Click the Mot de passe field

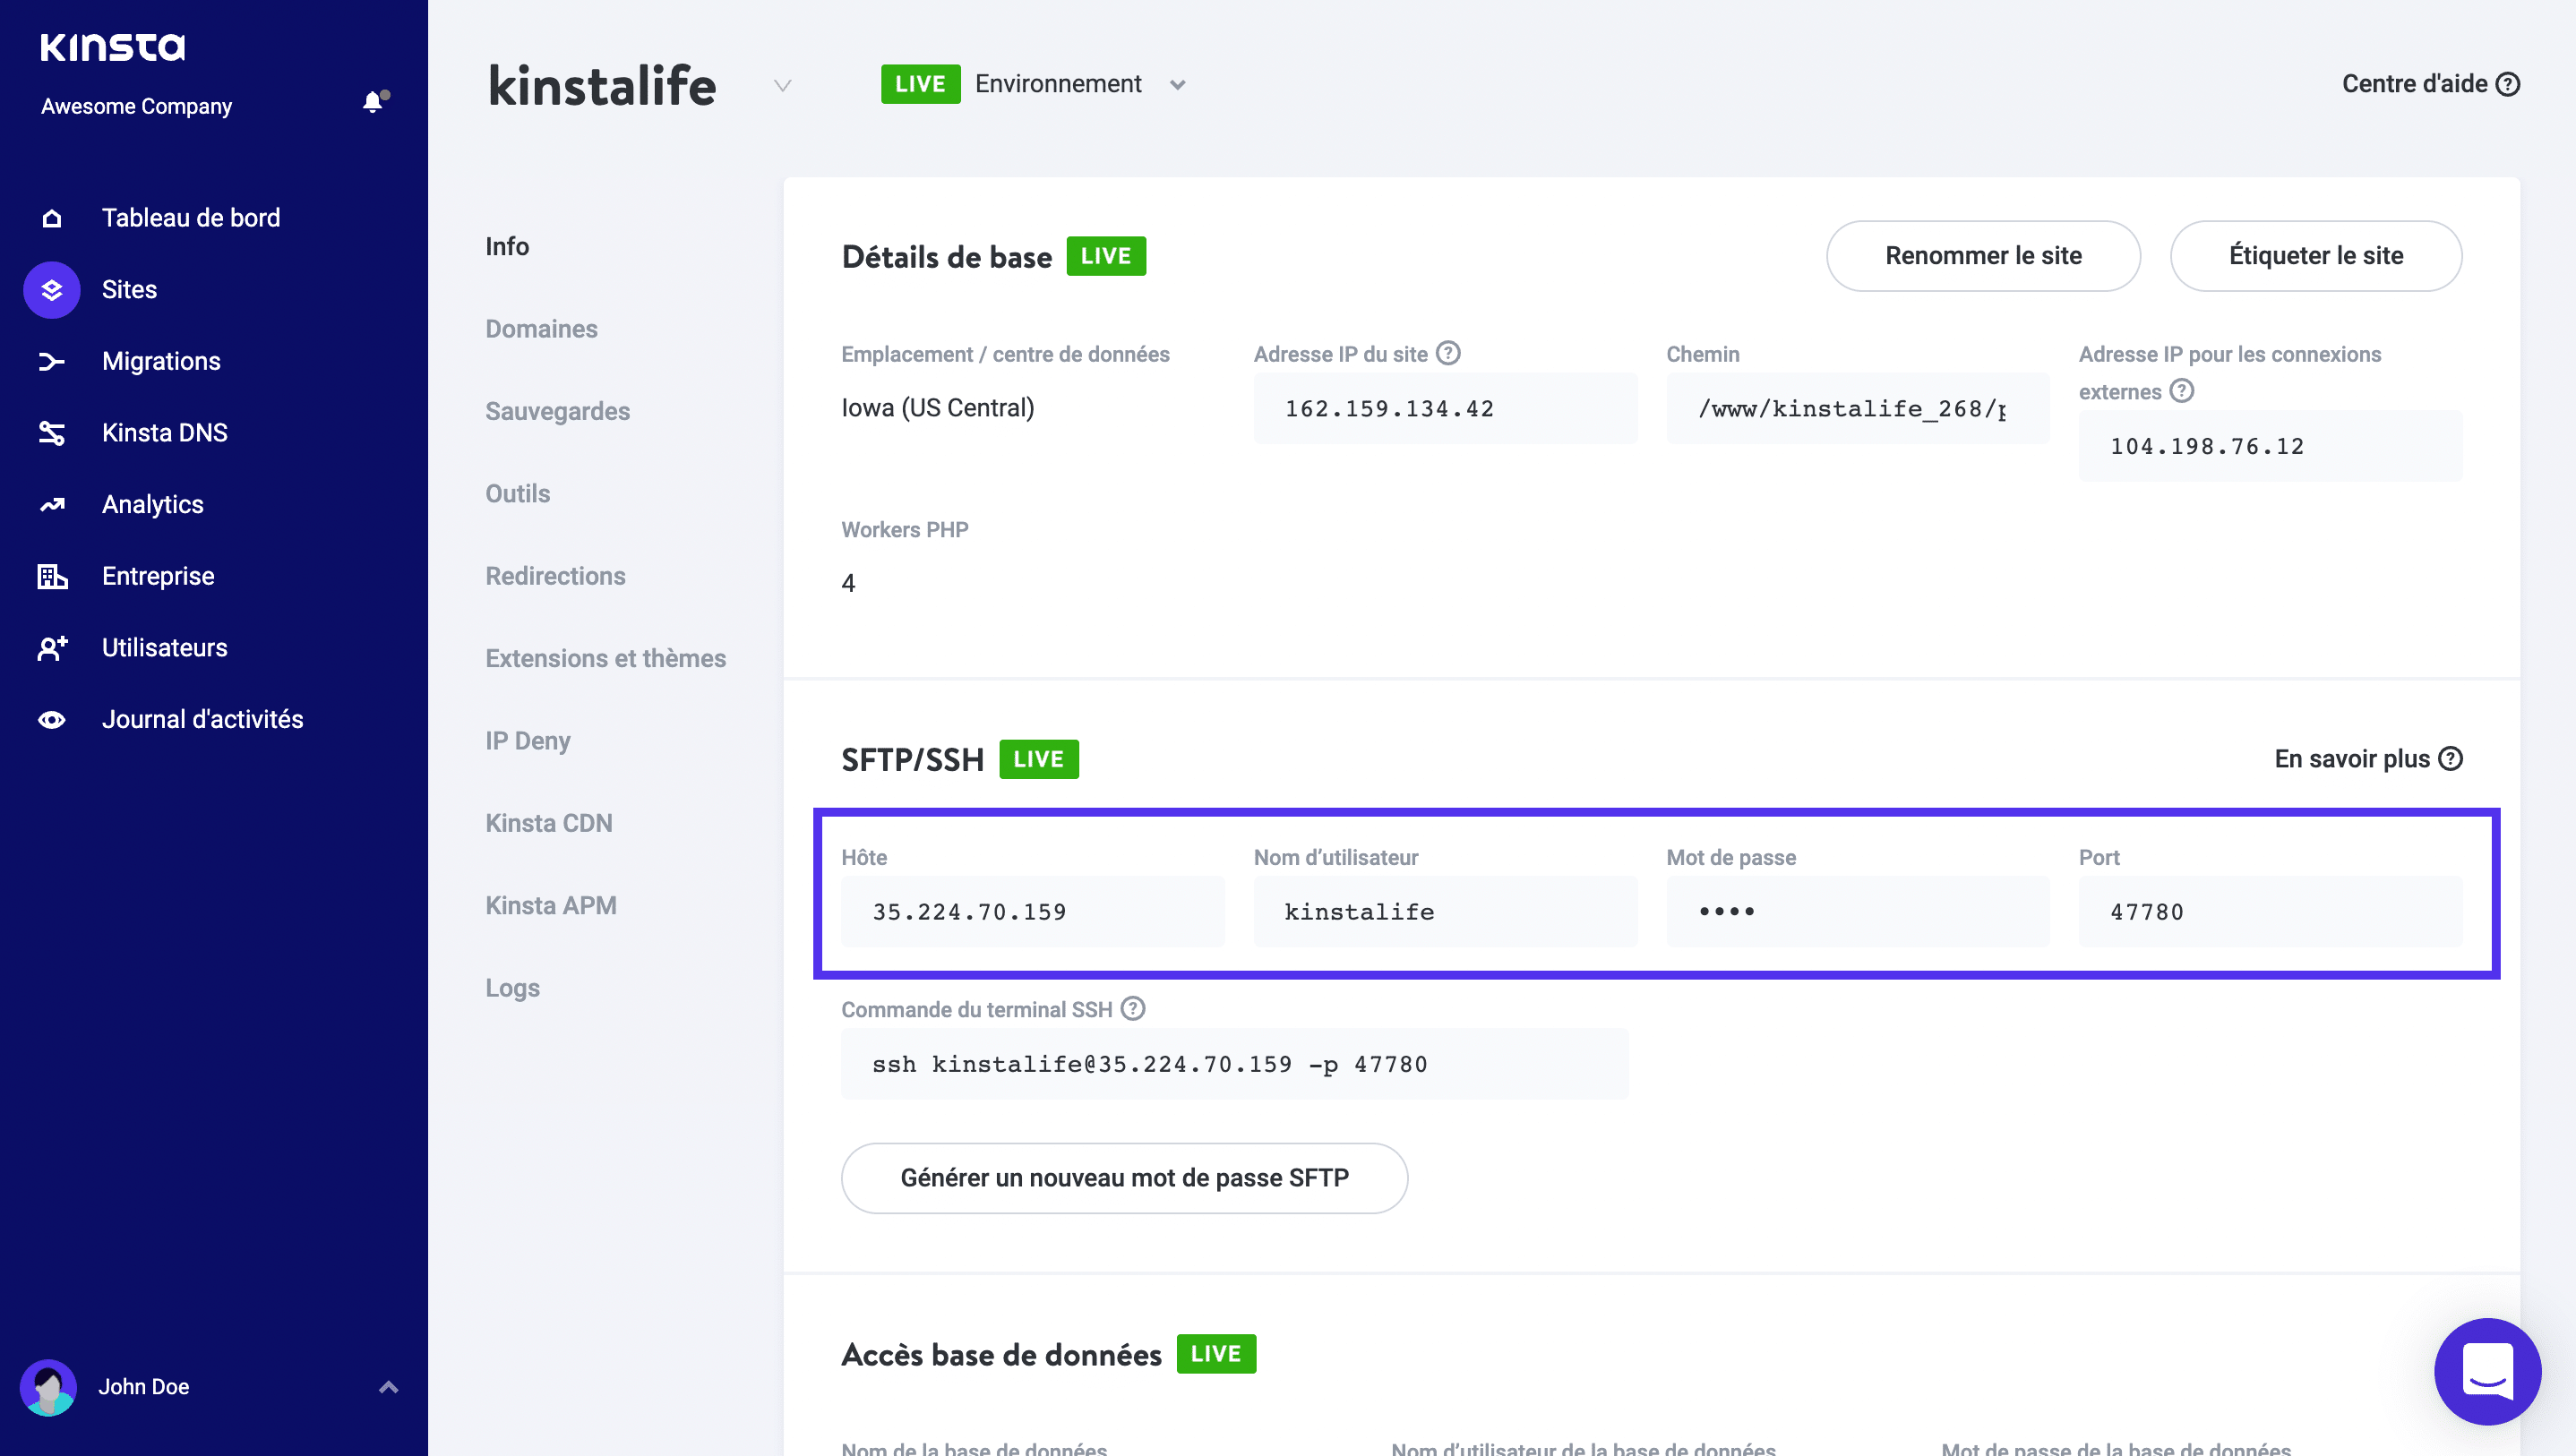tap(1858, 912)
